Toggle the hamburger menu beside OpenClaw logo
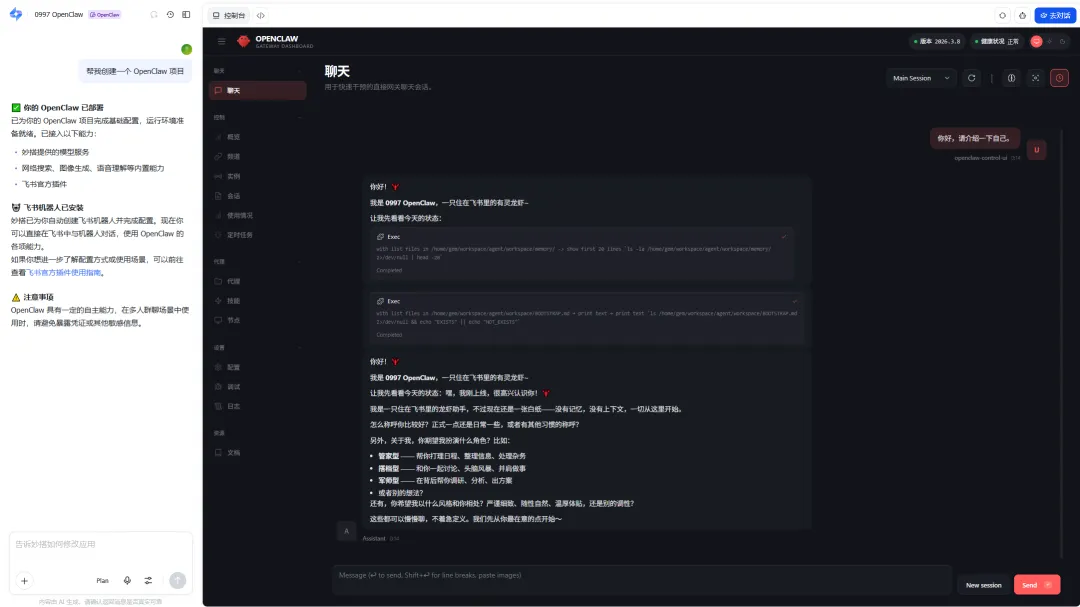The height and width of the screenshot is (607, 1080). pyautogui.click(x=221, y=41)
